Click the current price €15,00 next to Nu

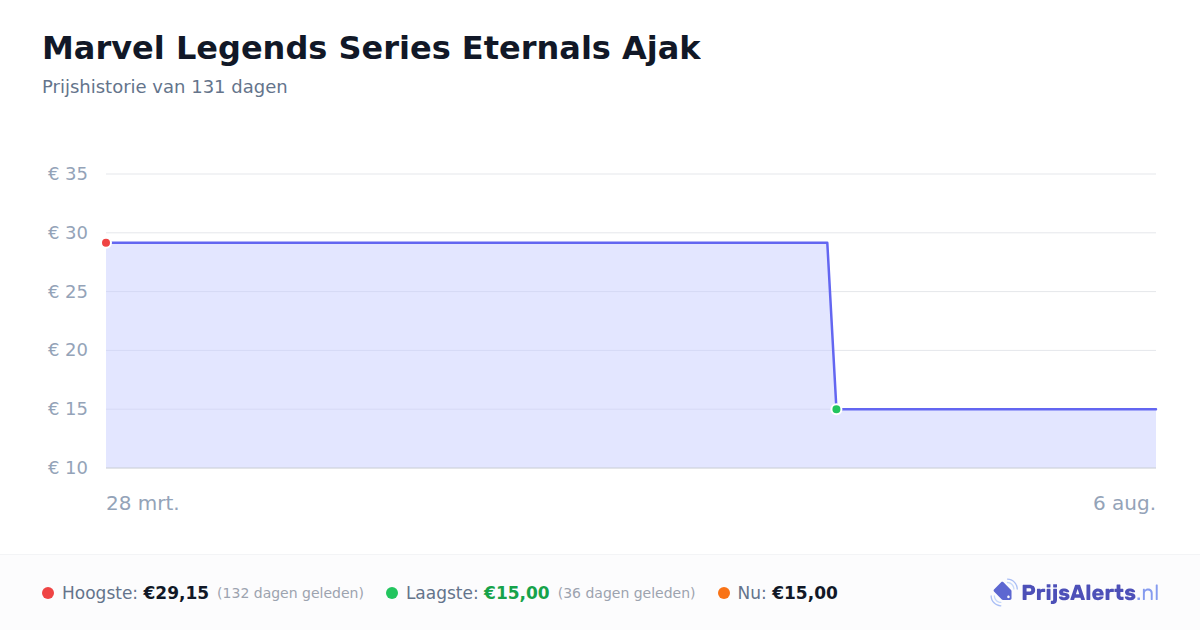tap(805, 593)
